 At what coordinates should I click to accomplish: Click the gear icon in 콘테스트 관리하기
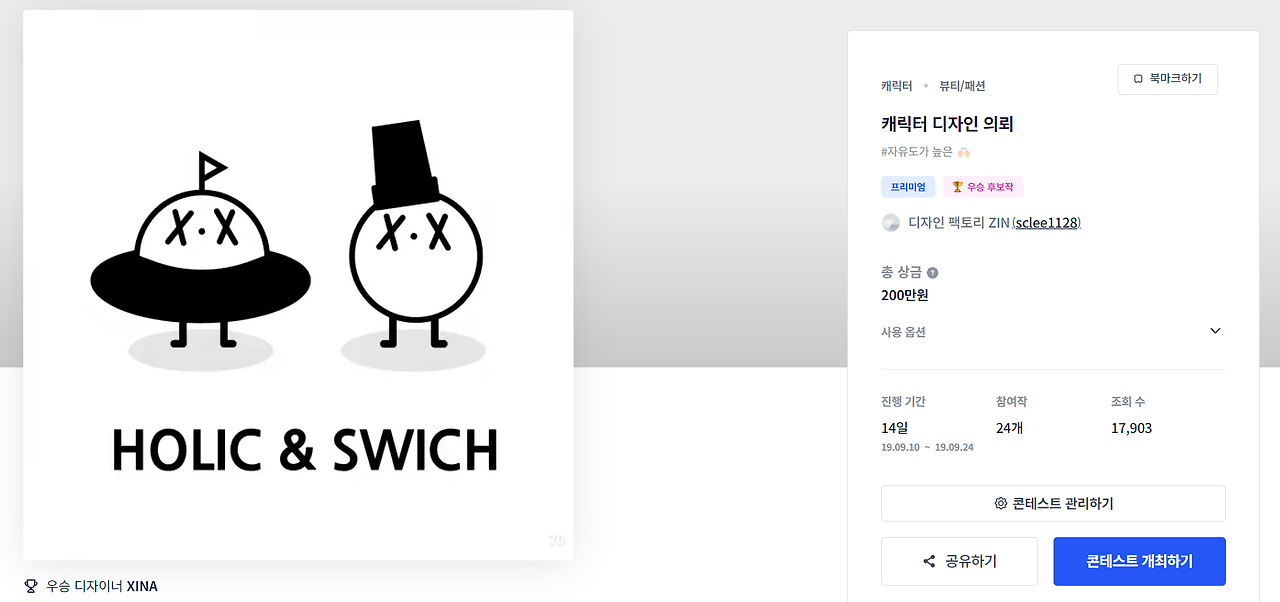pos(1000,503)
